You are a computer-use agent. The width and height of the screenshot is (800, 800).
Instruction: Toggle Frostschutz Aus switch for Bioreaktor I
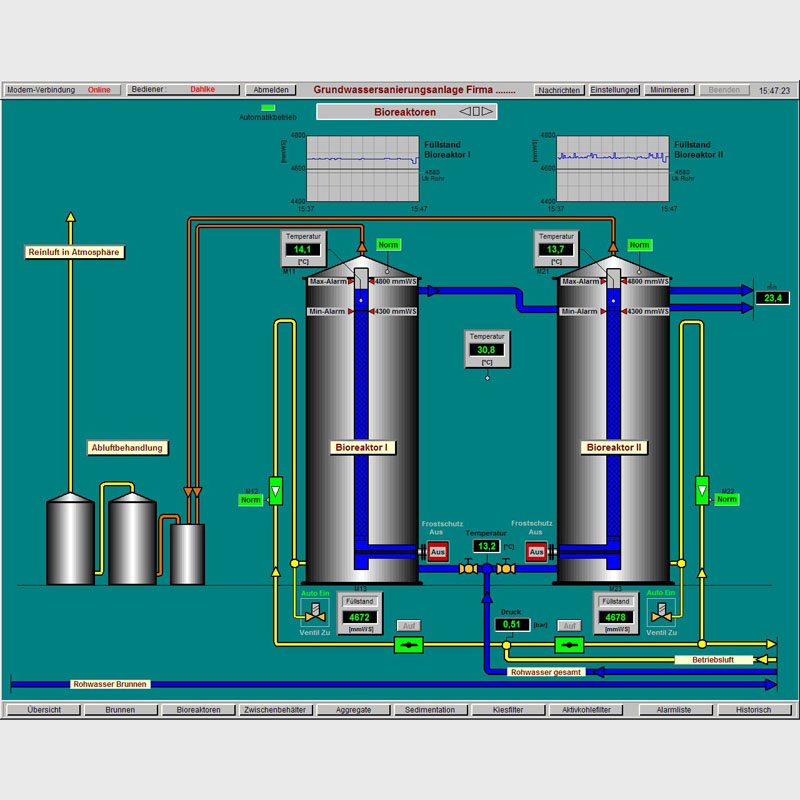click(x=438, y=551)
